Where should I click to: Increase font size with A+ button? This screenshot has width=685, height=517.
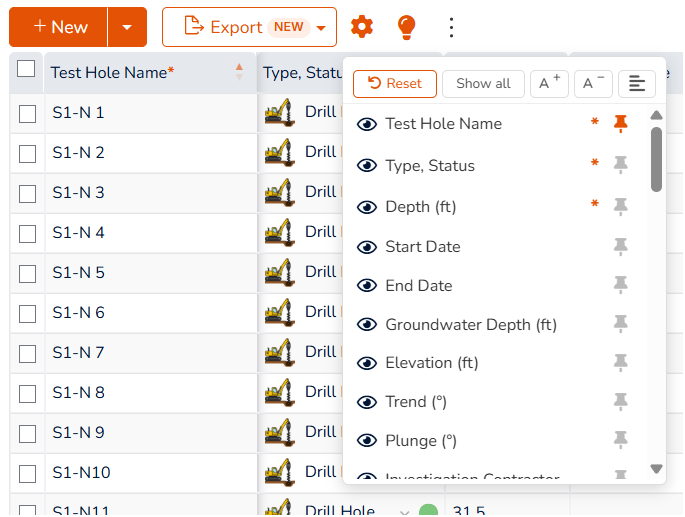[549, 83]
